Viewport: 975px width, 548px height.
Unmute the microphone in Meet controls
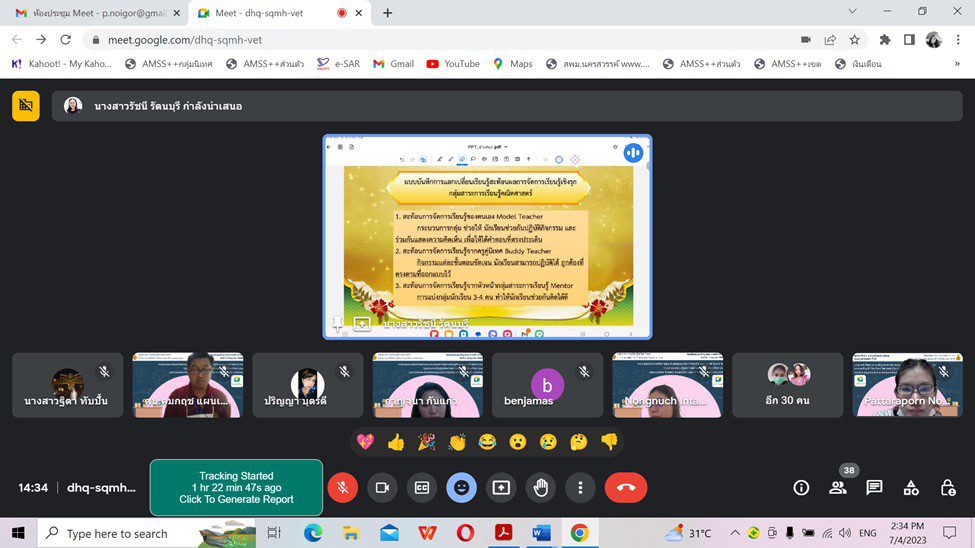click(x=343, y=488)
